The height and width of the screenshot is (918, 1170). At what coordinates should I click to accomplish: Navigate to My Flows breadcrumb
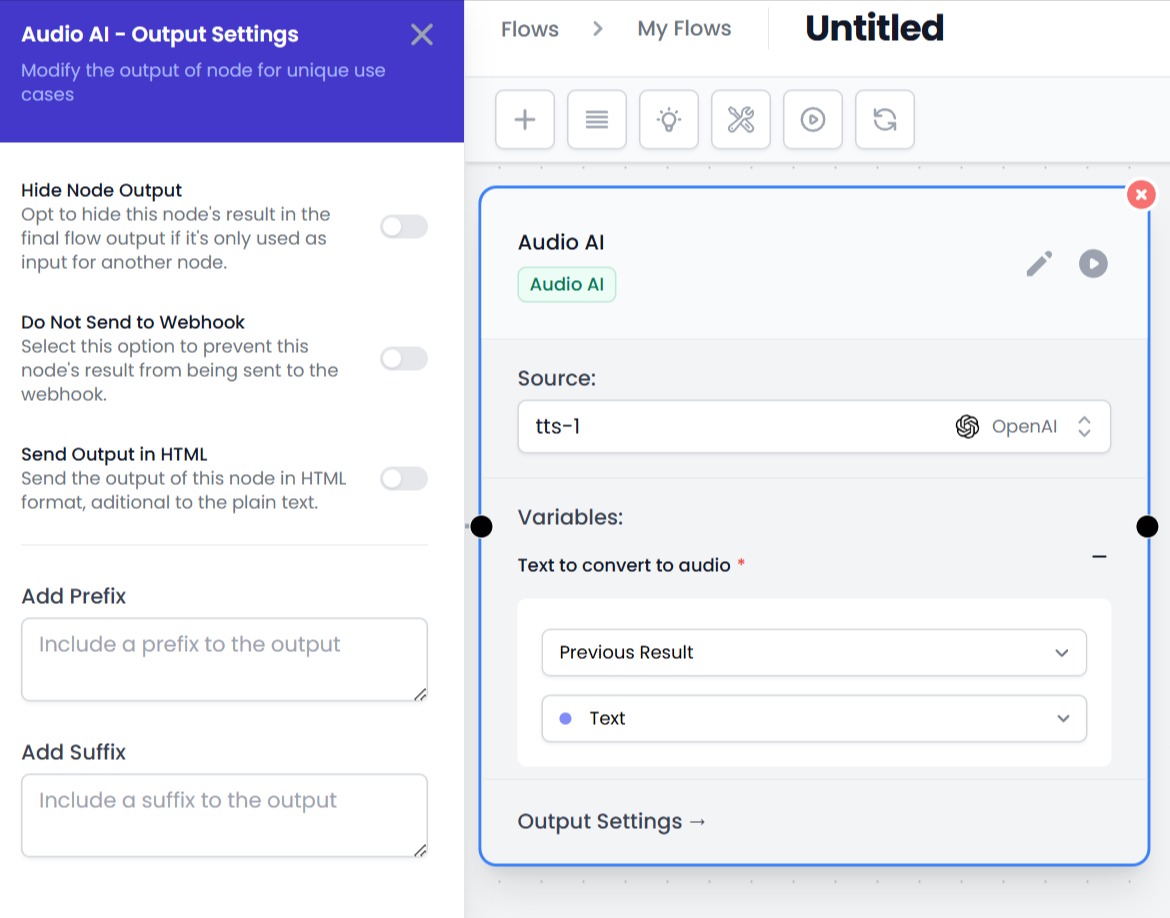[x=684, y=29]
